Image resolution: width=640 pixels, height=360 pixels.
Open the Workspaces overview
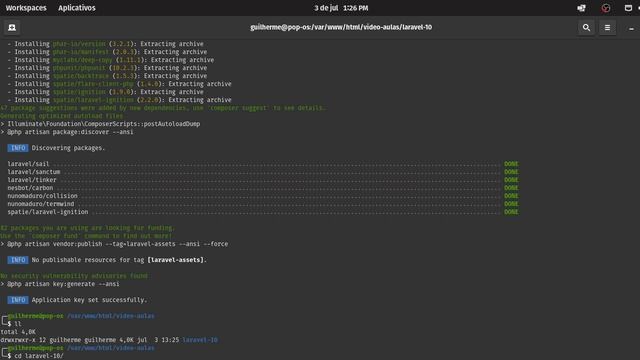coord(26,8)
